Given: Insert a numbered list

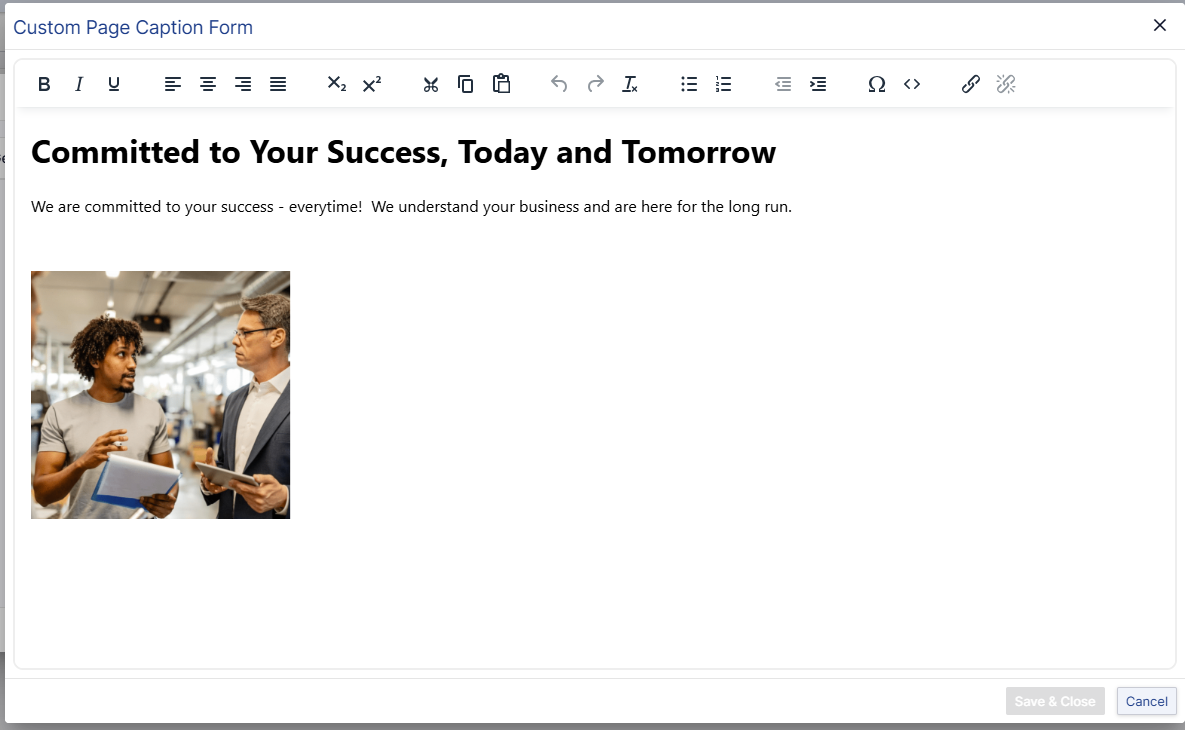Looking at the screenshot, I should (723, 84).
